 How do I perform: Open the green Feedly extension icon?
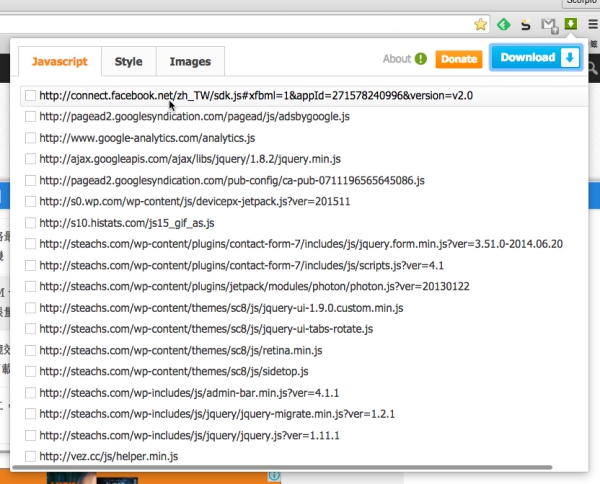point(504,24)
